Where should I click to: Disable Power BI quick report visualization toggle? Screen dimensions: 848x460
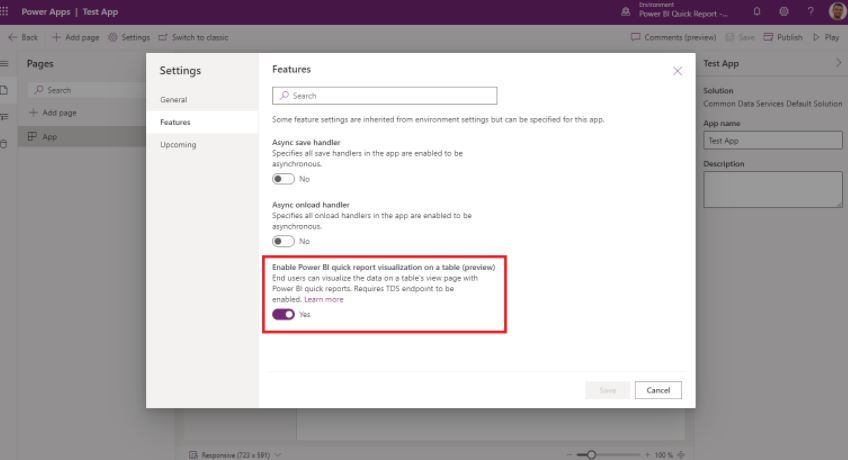pyautogui.click(x=284, y=314)
